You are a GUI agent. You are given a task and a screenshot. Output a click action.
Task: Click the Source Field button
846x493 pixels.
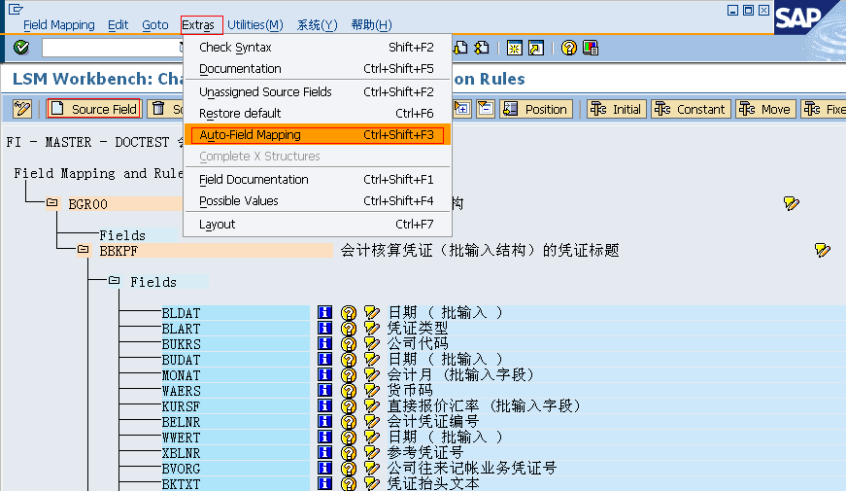coord(94,109)
